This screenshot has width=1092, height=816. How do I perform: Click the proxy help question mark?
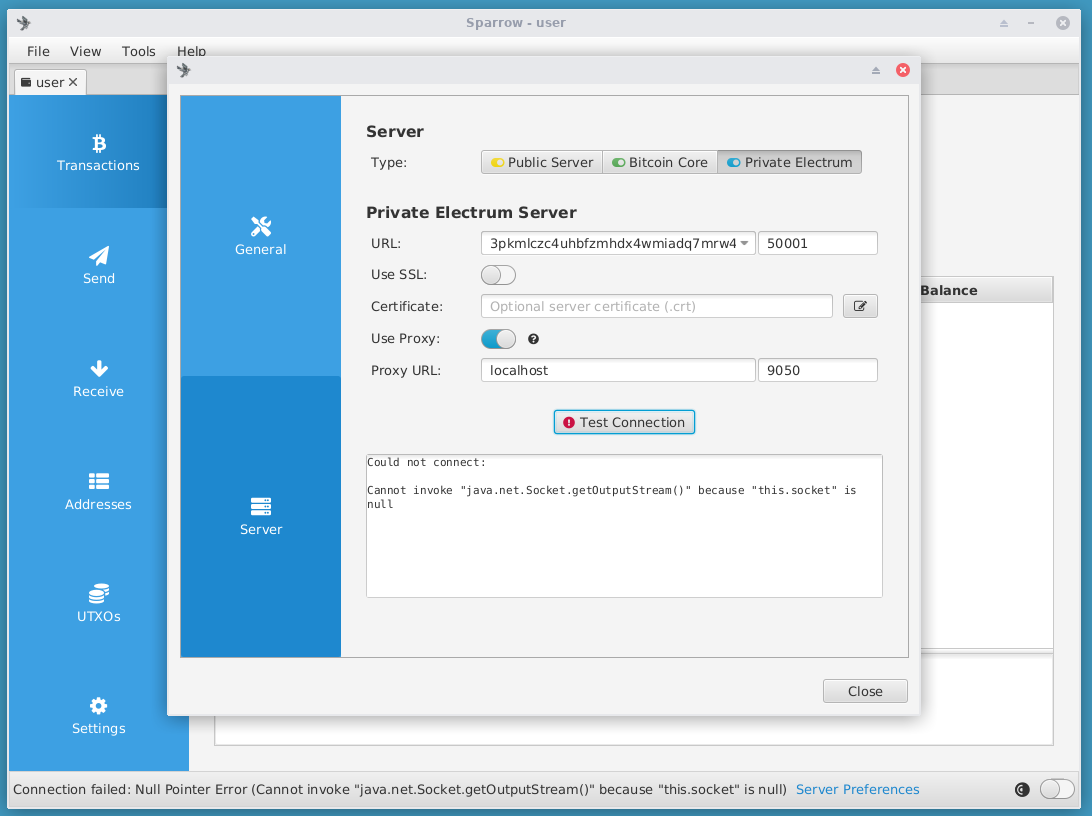(x=533, y=339)
